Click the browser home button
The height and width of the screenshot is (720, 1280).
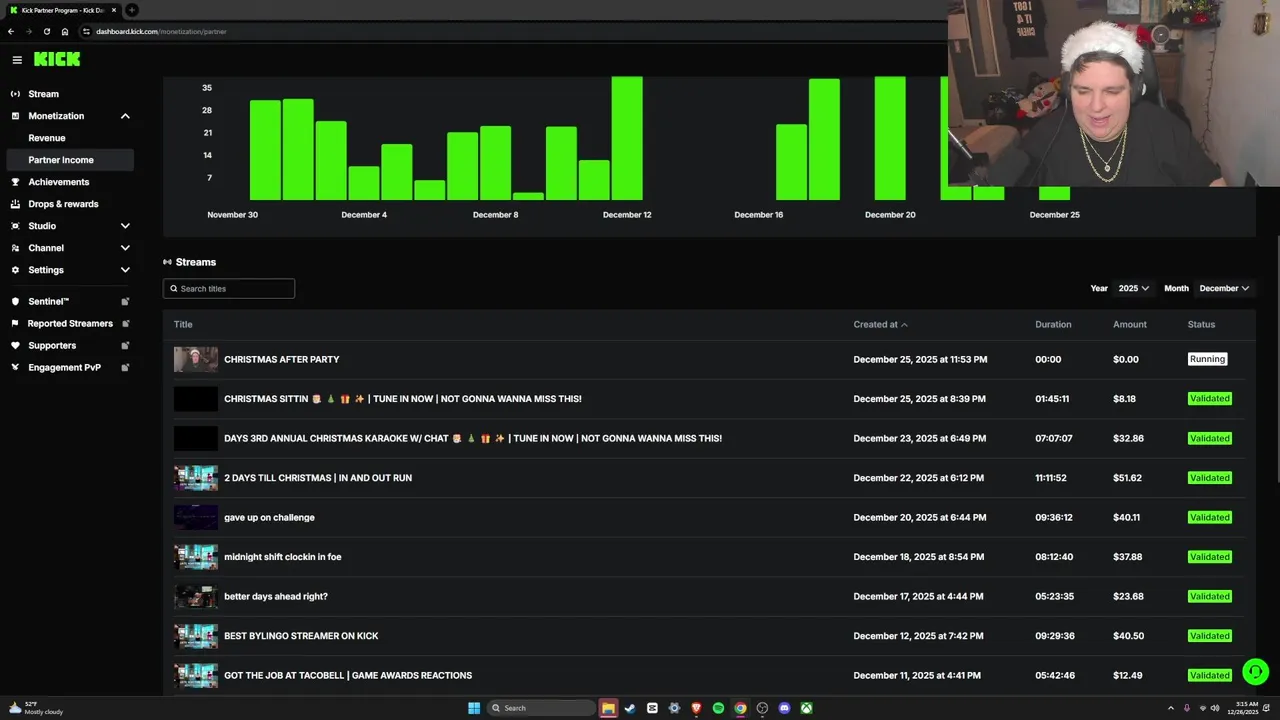click(x=65, y=31)
